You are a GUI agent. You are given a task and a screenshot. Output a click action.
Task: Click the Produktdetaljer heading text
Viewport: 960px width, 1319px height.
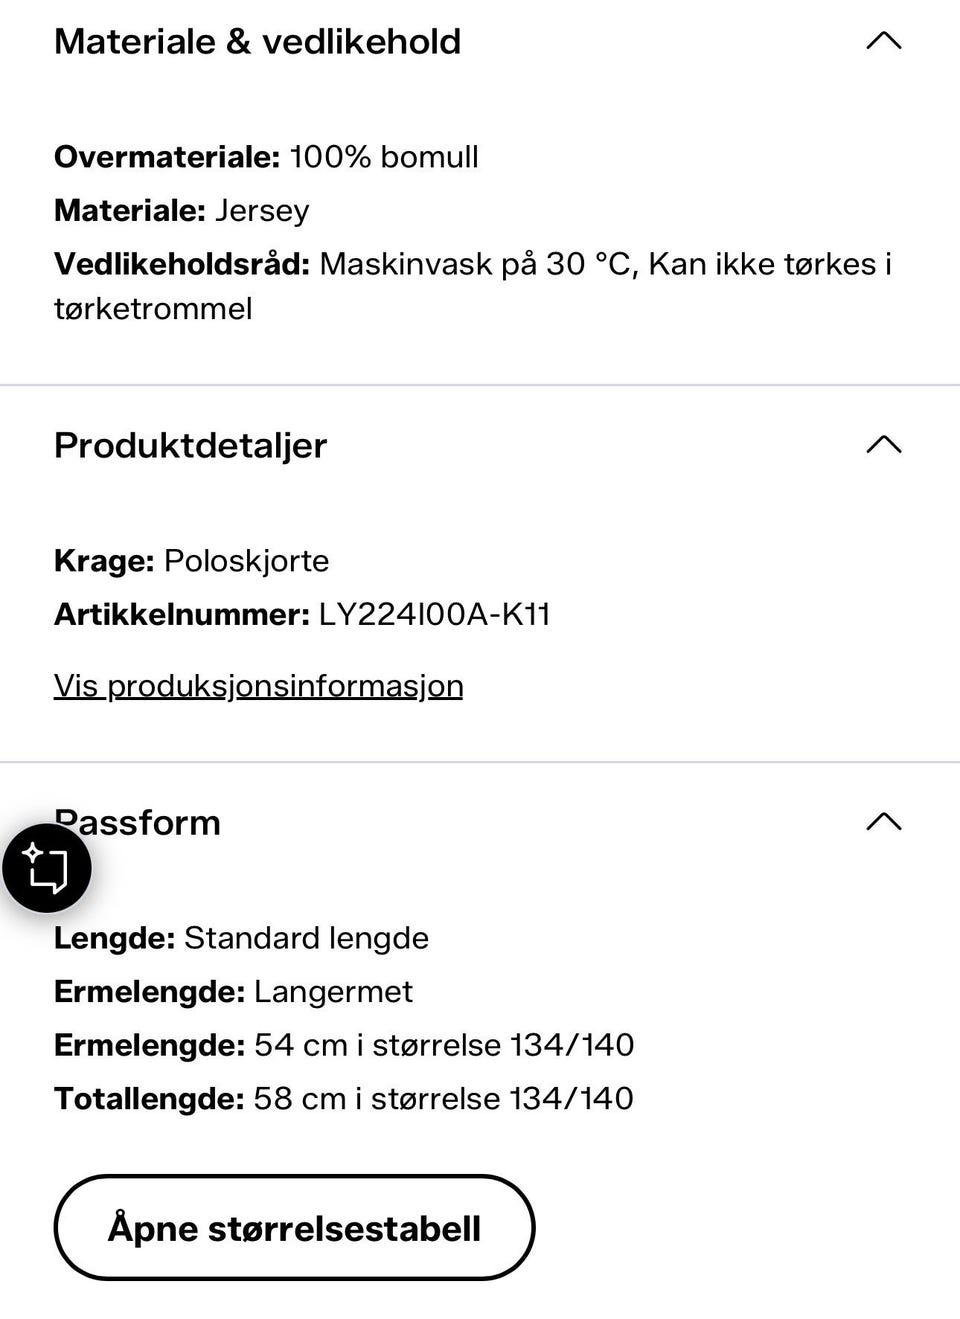(190, 446)
